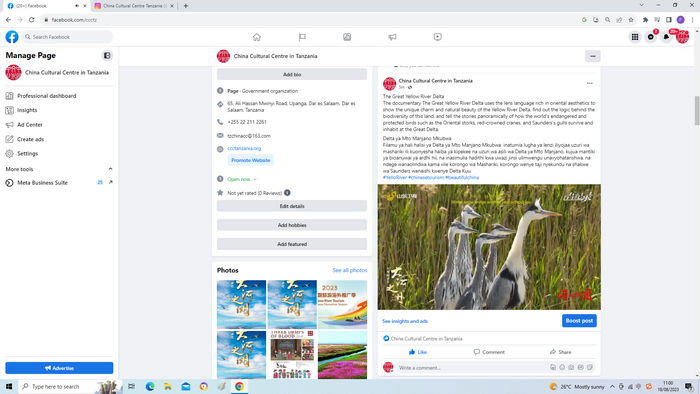Open the herons post image

pos(489,247)
